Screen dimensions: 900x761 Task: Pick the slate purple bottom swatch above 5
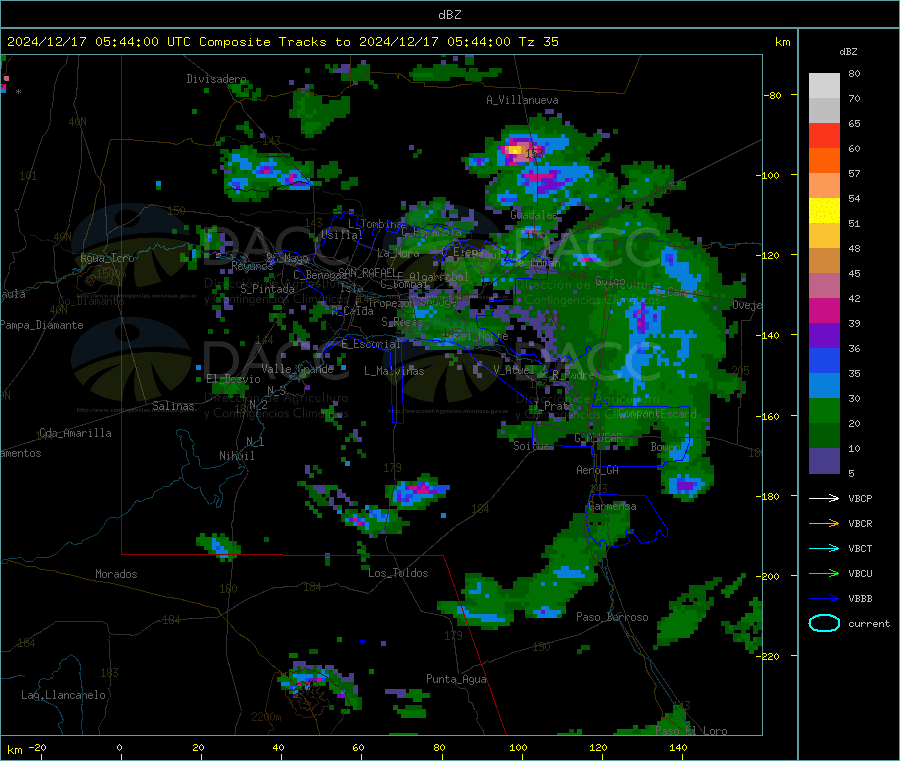coord(824,461)
